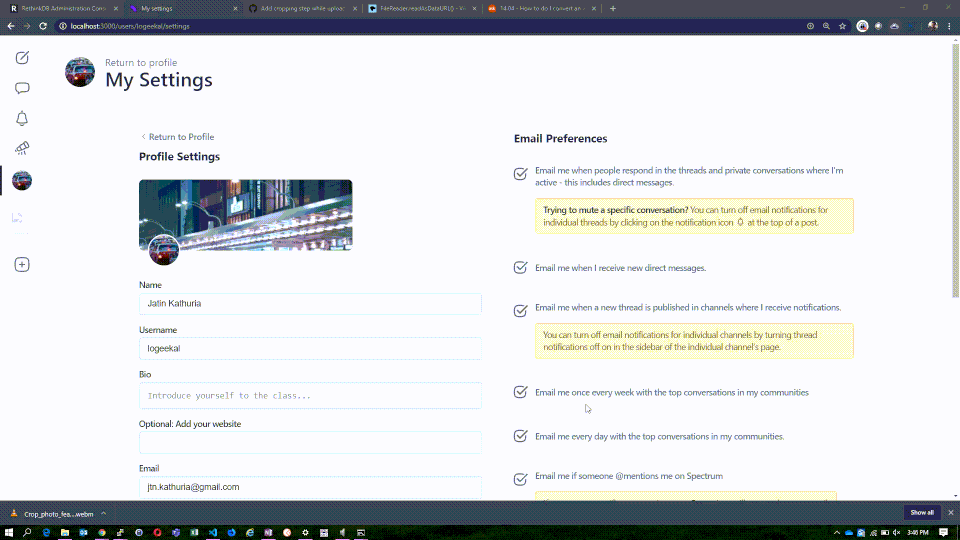The width and height of the screenshot is (960, 540).
Task: Click the address bar URL
Action: [130, 26]
